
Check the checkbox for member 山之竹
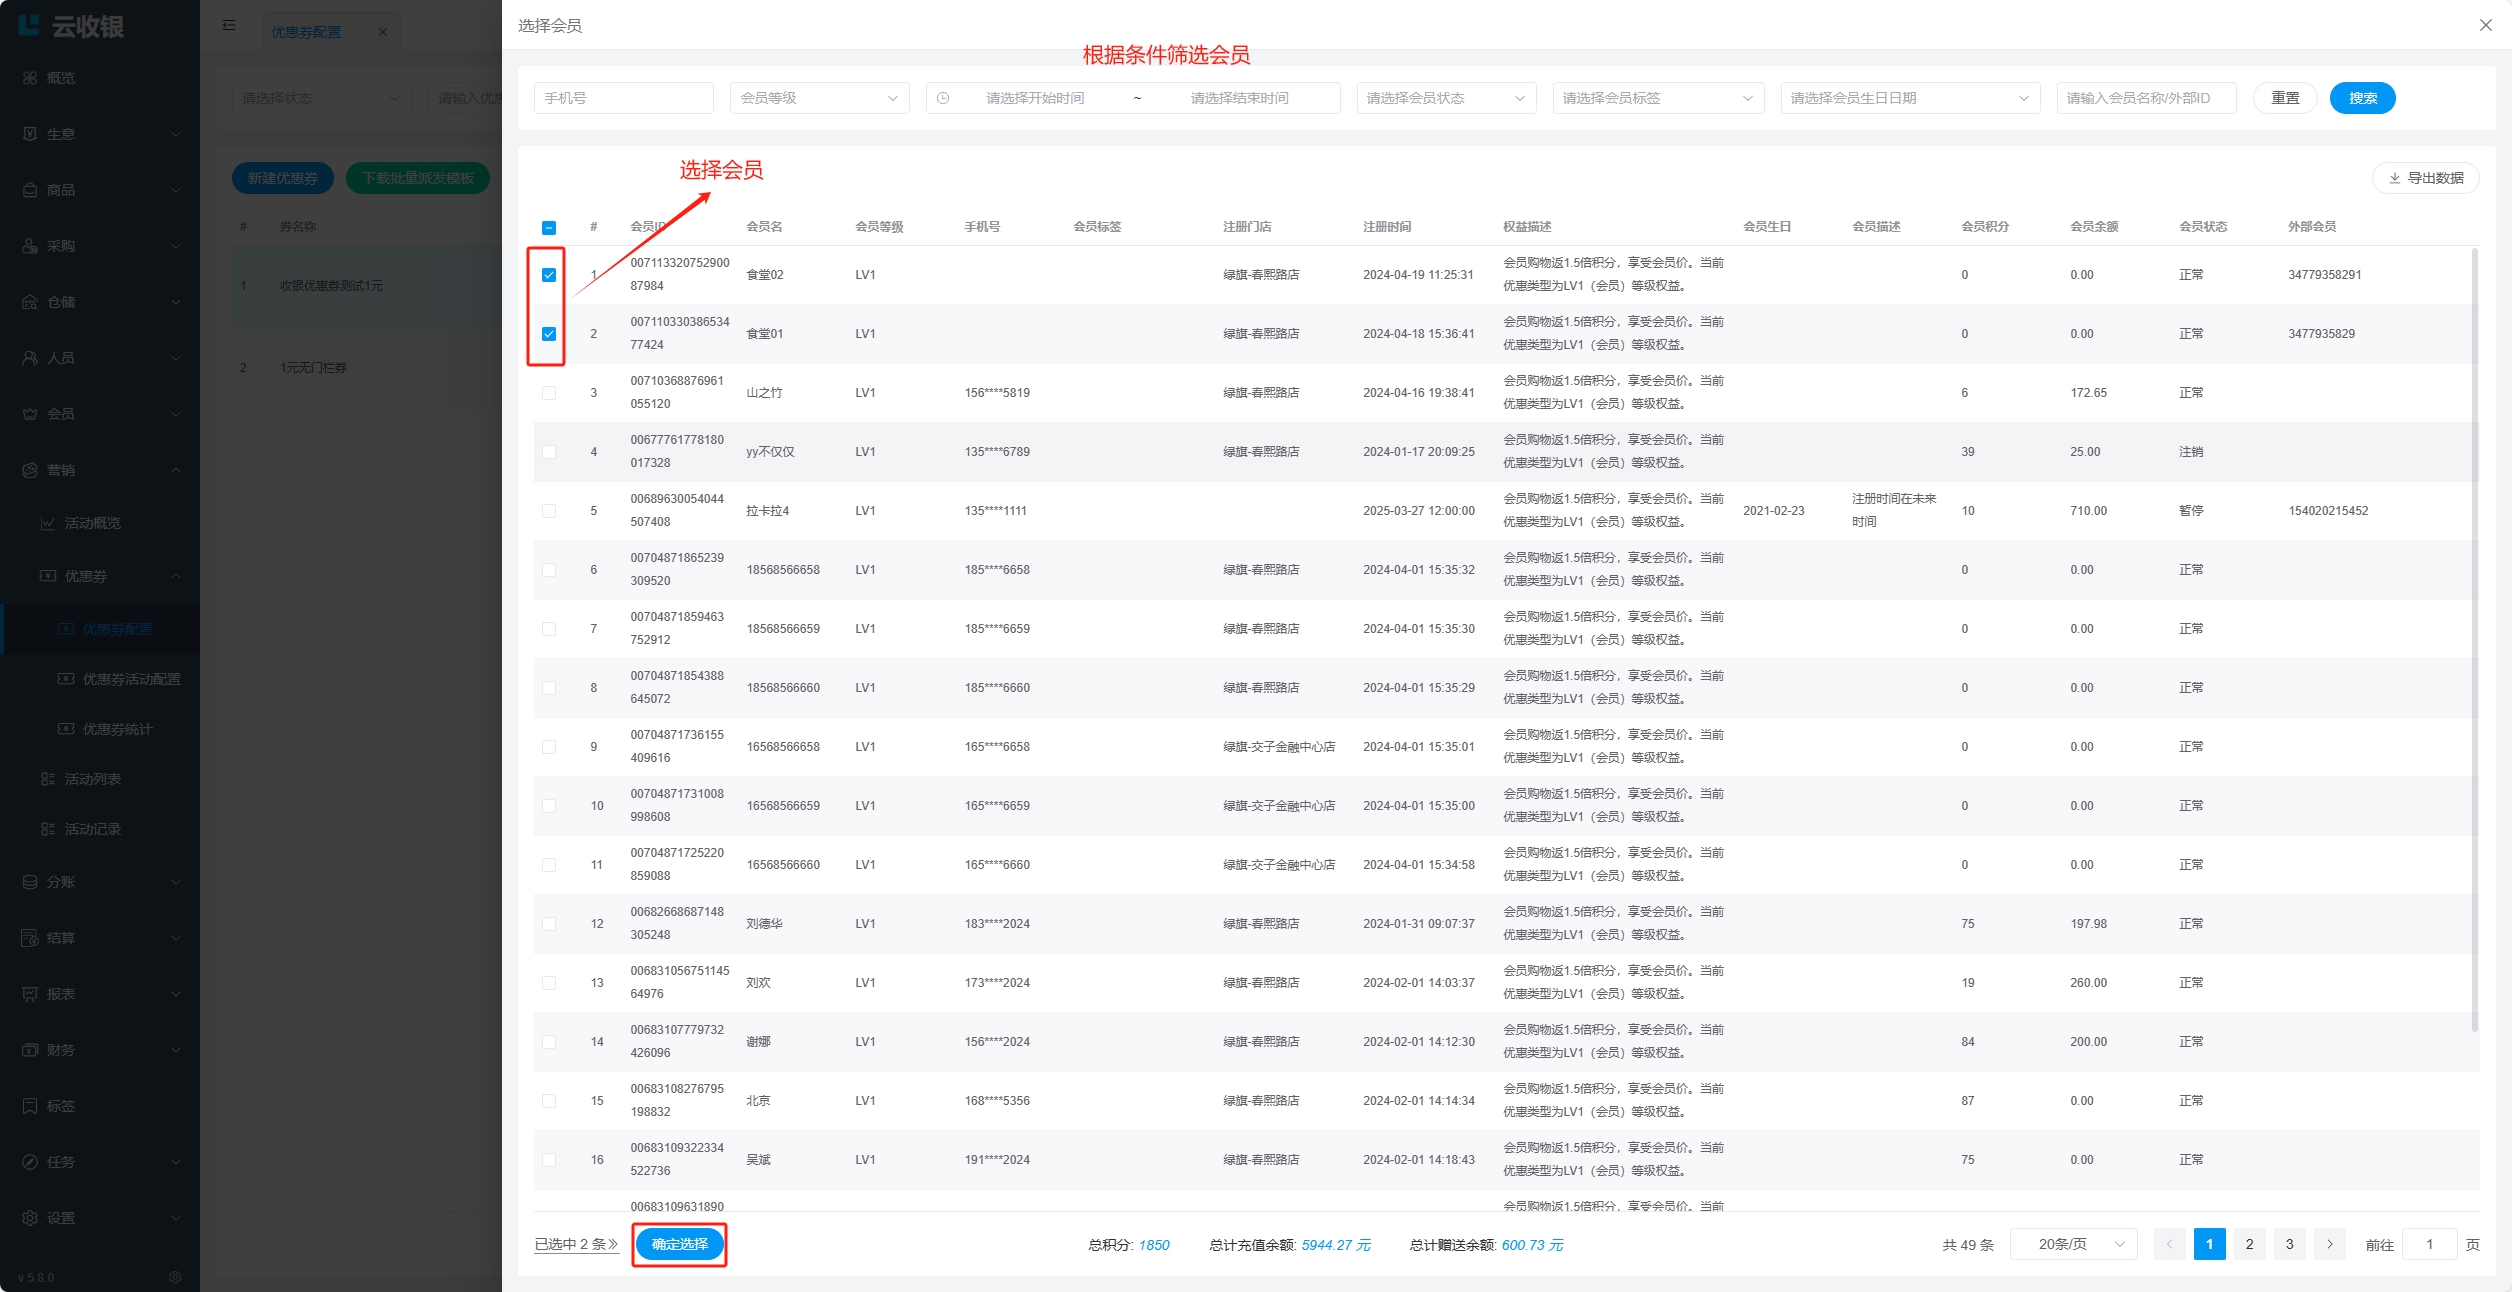[x=549, y=393]
